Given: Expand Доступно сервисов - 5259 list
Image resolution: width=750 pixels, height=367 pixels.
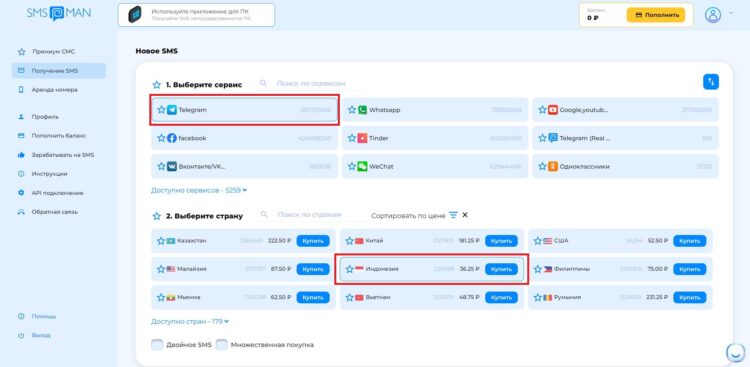Looking at the screenshot, I should 199,190.
